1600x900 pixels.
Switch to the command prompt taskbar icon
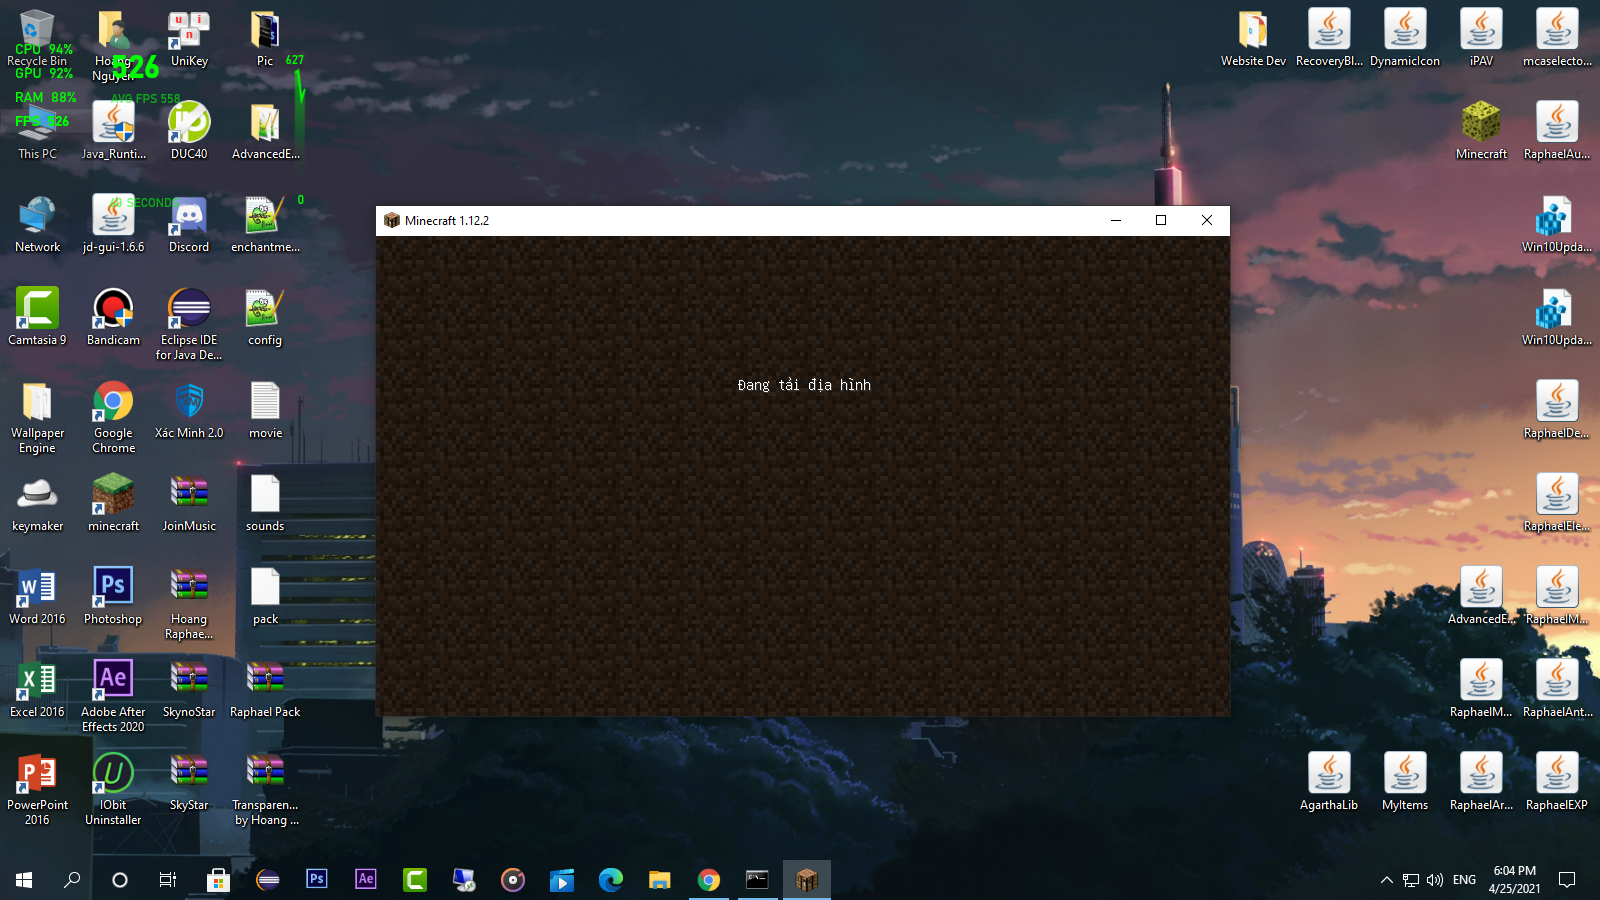[x=757, y=880]
